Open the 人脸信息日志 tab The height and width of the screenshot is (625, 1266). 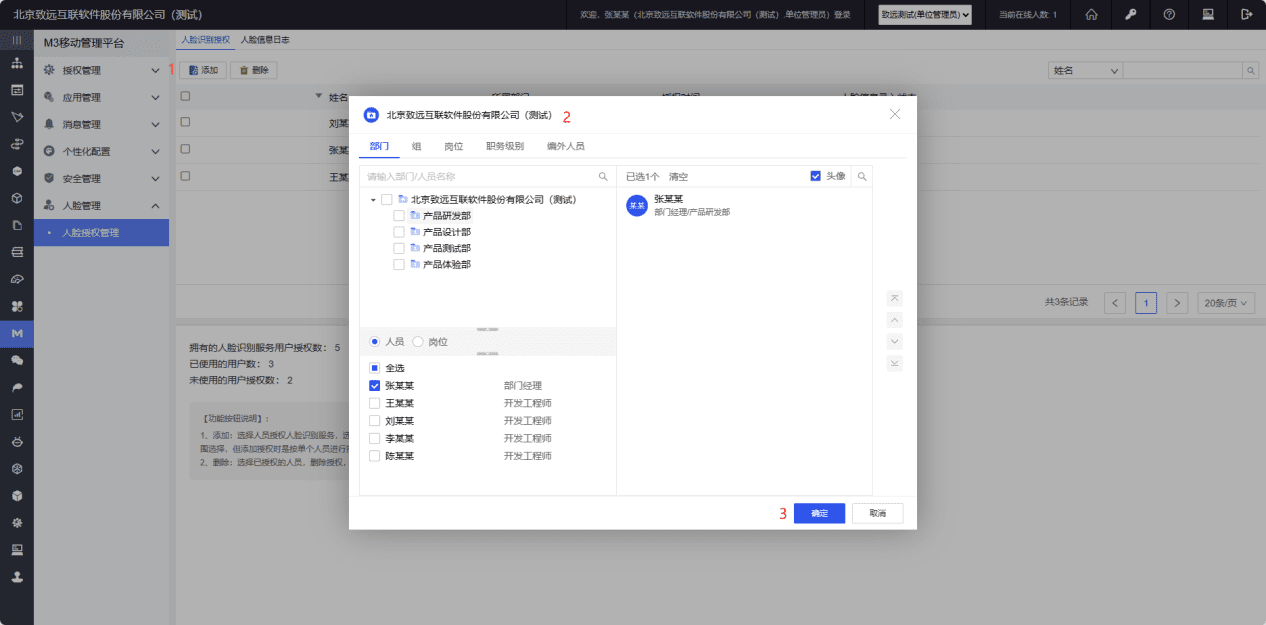[265, 40]
